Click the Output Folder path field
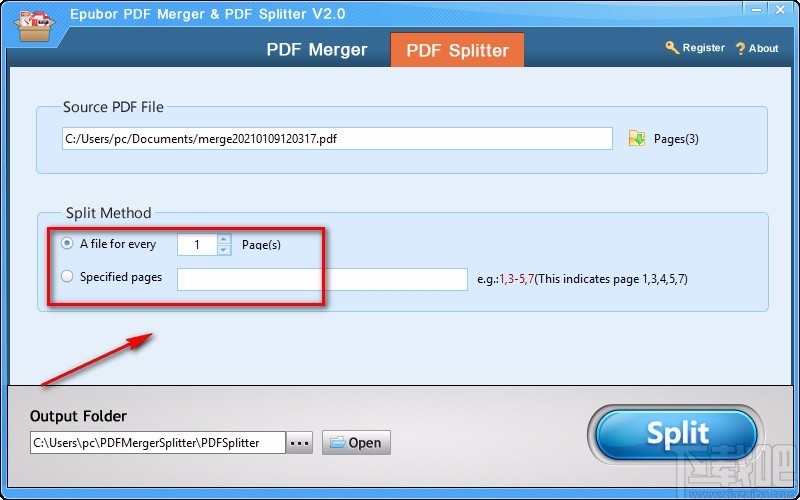Screen dimensions: 800x500 (158, 443)
